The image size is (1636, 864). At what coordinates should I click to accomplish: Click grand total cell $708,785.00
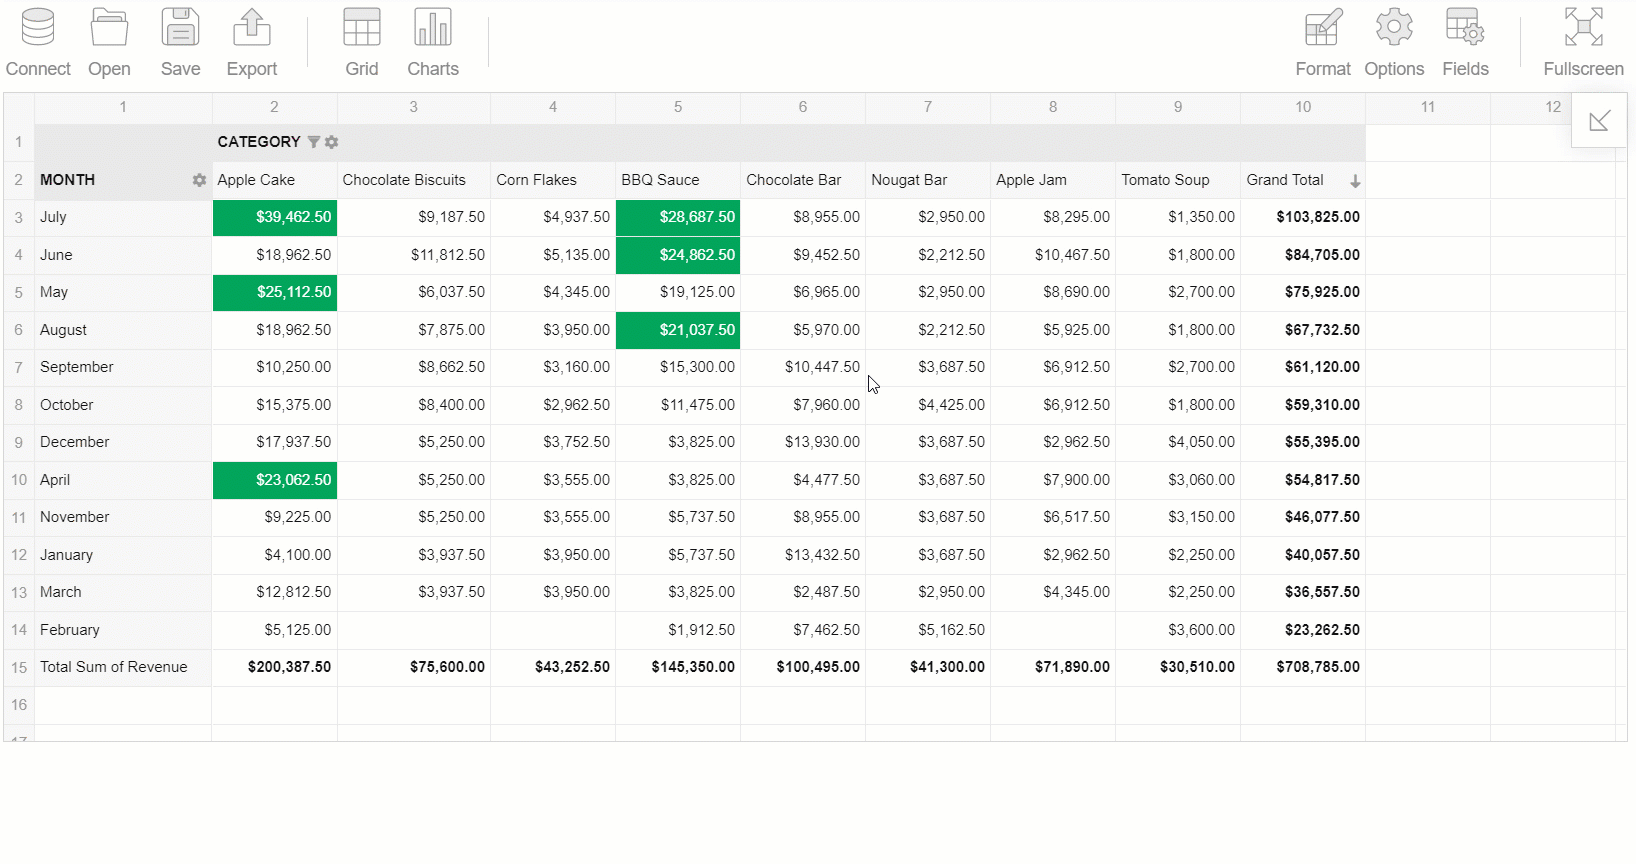click(x=1303, y=667)
